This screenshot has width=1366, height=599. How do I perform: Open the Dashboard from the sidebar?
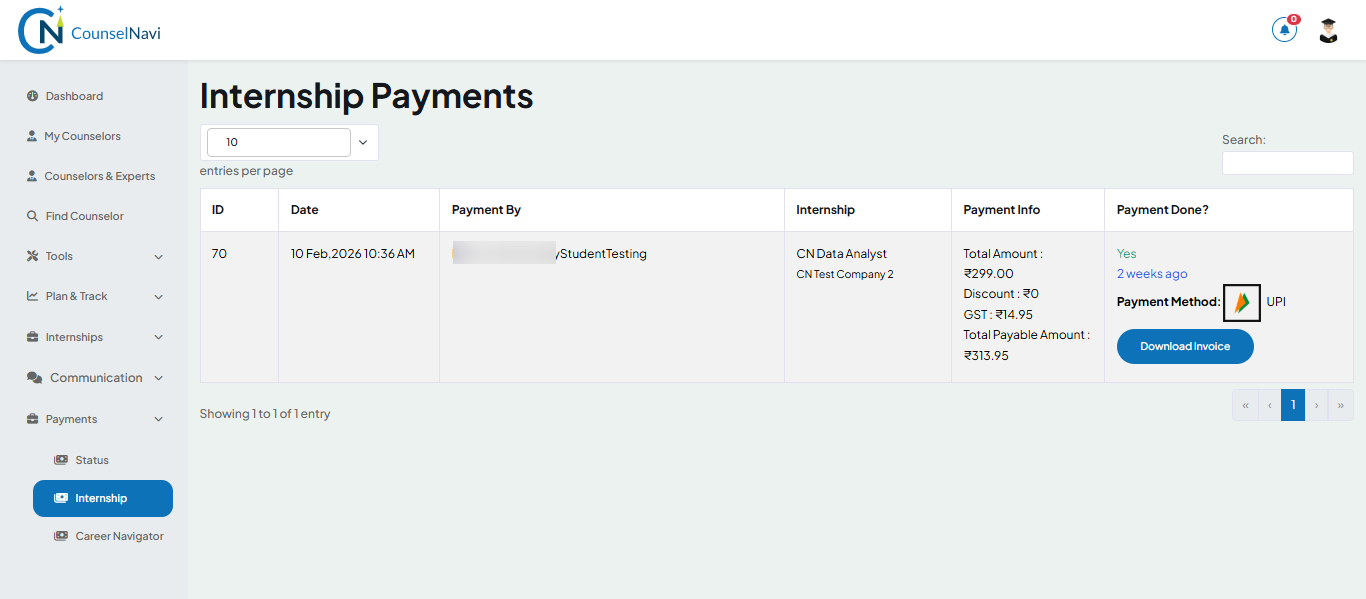point(75,95)
